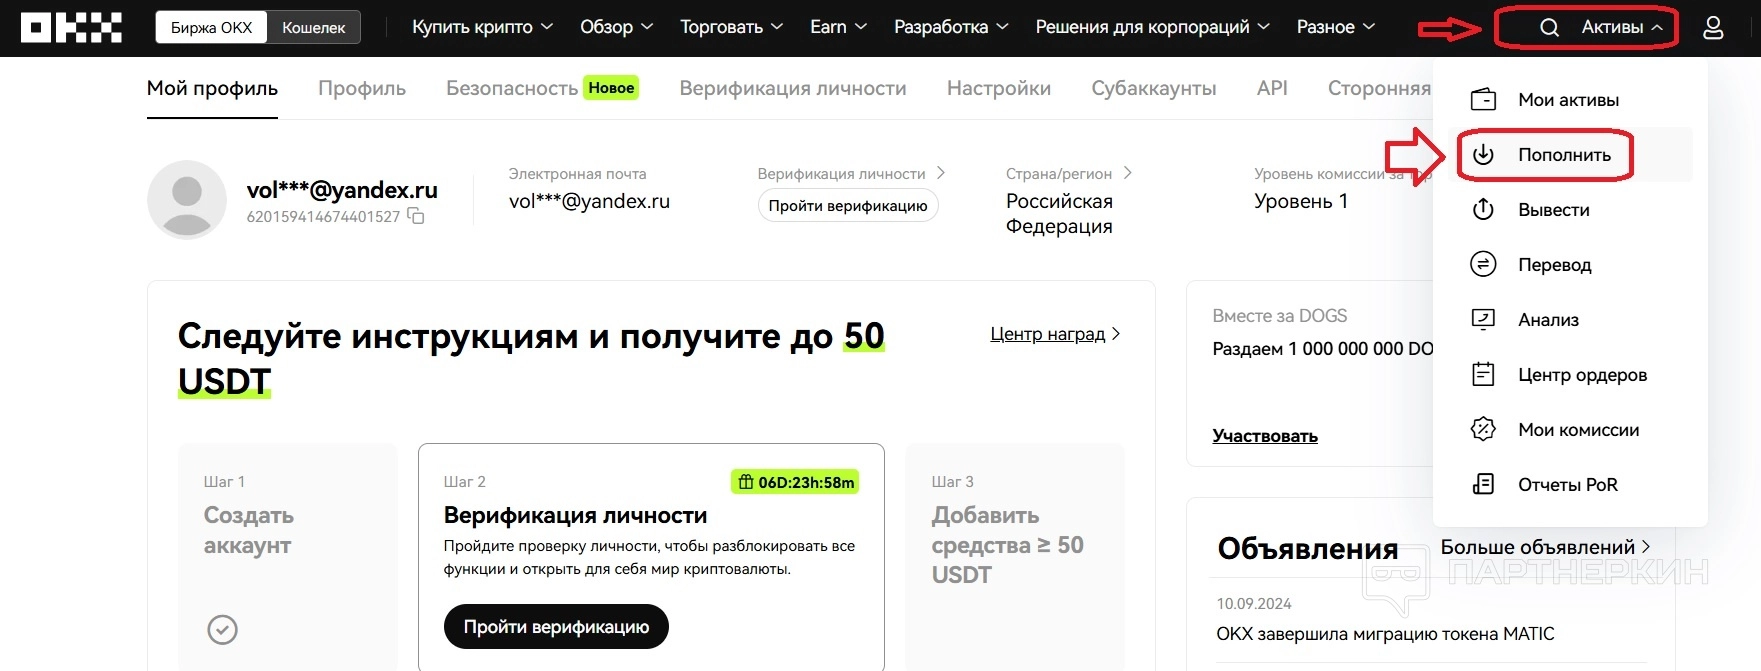Select Мои комиссии menu item
1761x671 pixels.
pyautogui.click(x=1570, y=430)
